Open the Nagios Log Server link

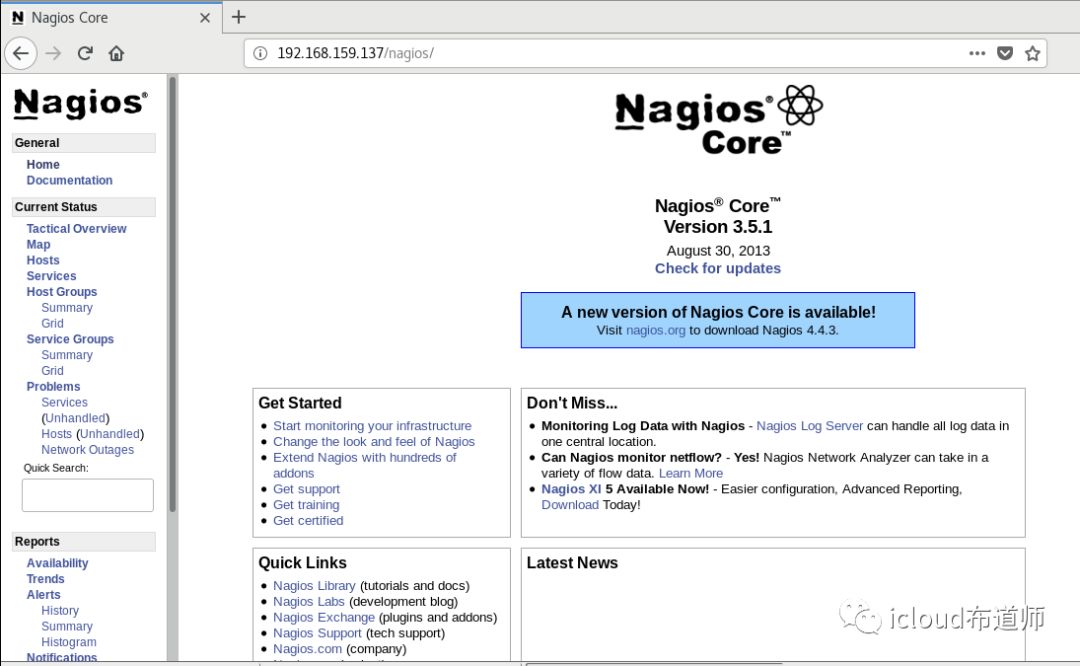[809, 426]
